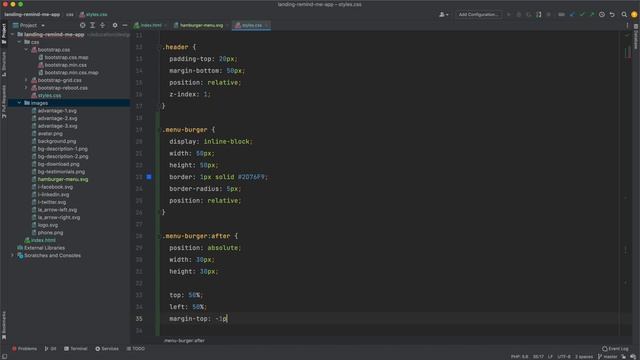Click Git push arrow icon

(592, 14)
